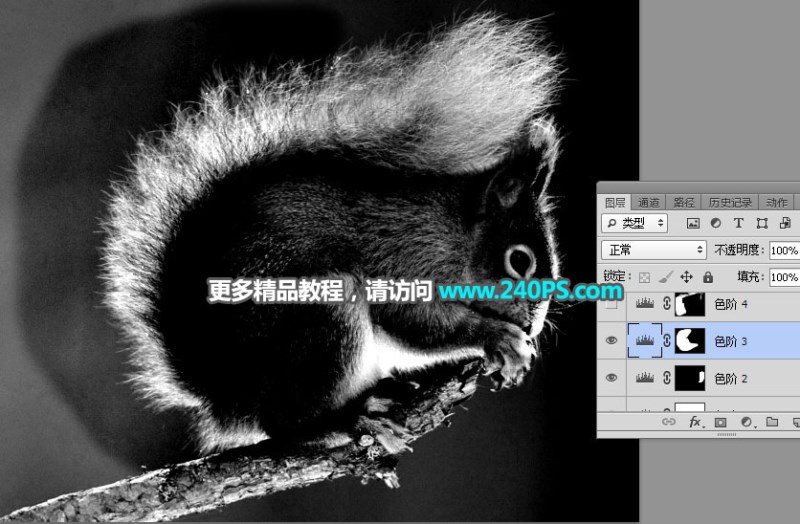This screenshot has height=524, width=800.
Task: Create new fill or adjustment layer icon
Action: [x=746, y=422]
